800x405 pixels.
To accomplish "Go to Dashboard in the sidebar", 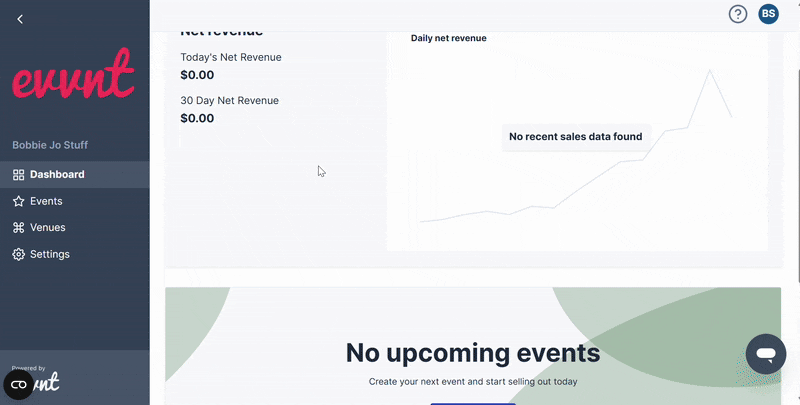I will pyautogui.click(x=57, y=175).
